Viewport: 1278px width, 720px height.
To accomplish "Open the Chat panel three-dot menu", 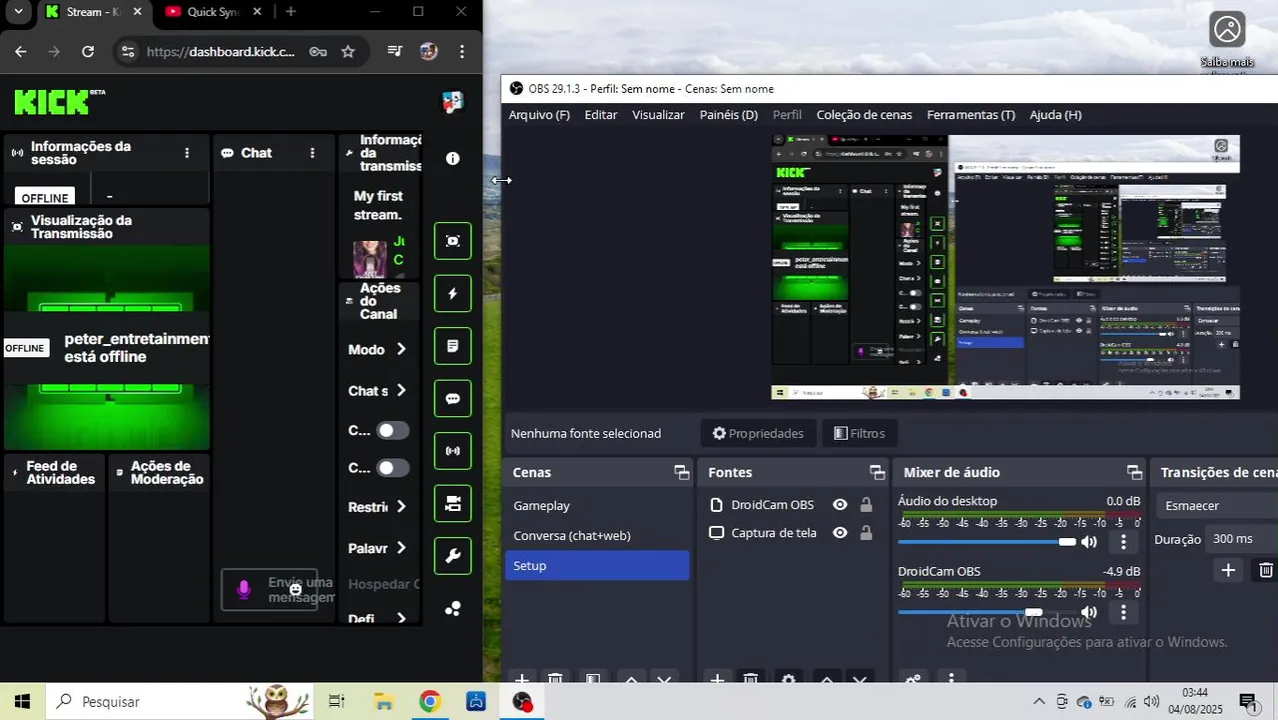I will click(312, 153).
